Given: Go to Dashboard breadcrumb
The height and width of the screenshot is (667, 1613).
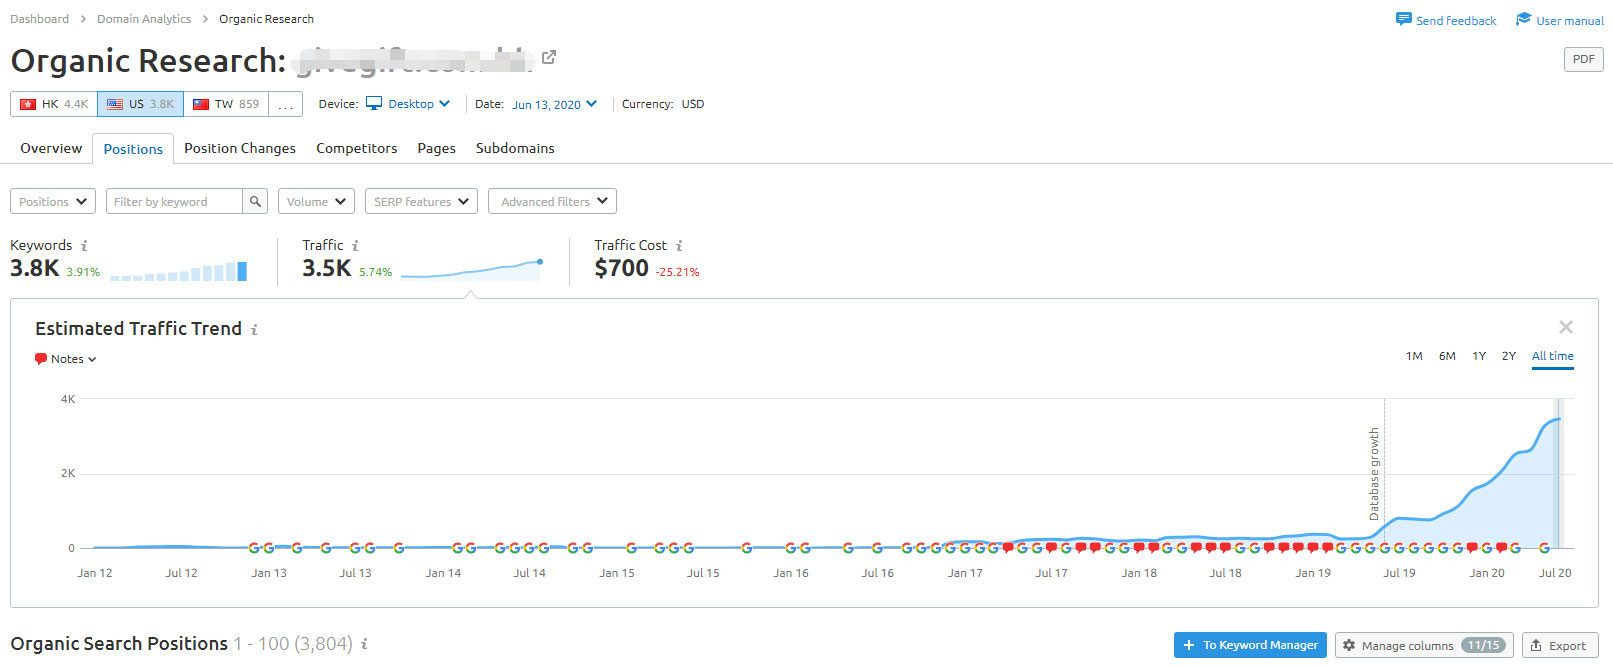Looking at the screenshot, I should pos(40,19).
